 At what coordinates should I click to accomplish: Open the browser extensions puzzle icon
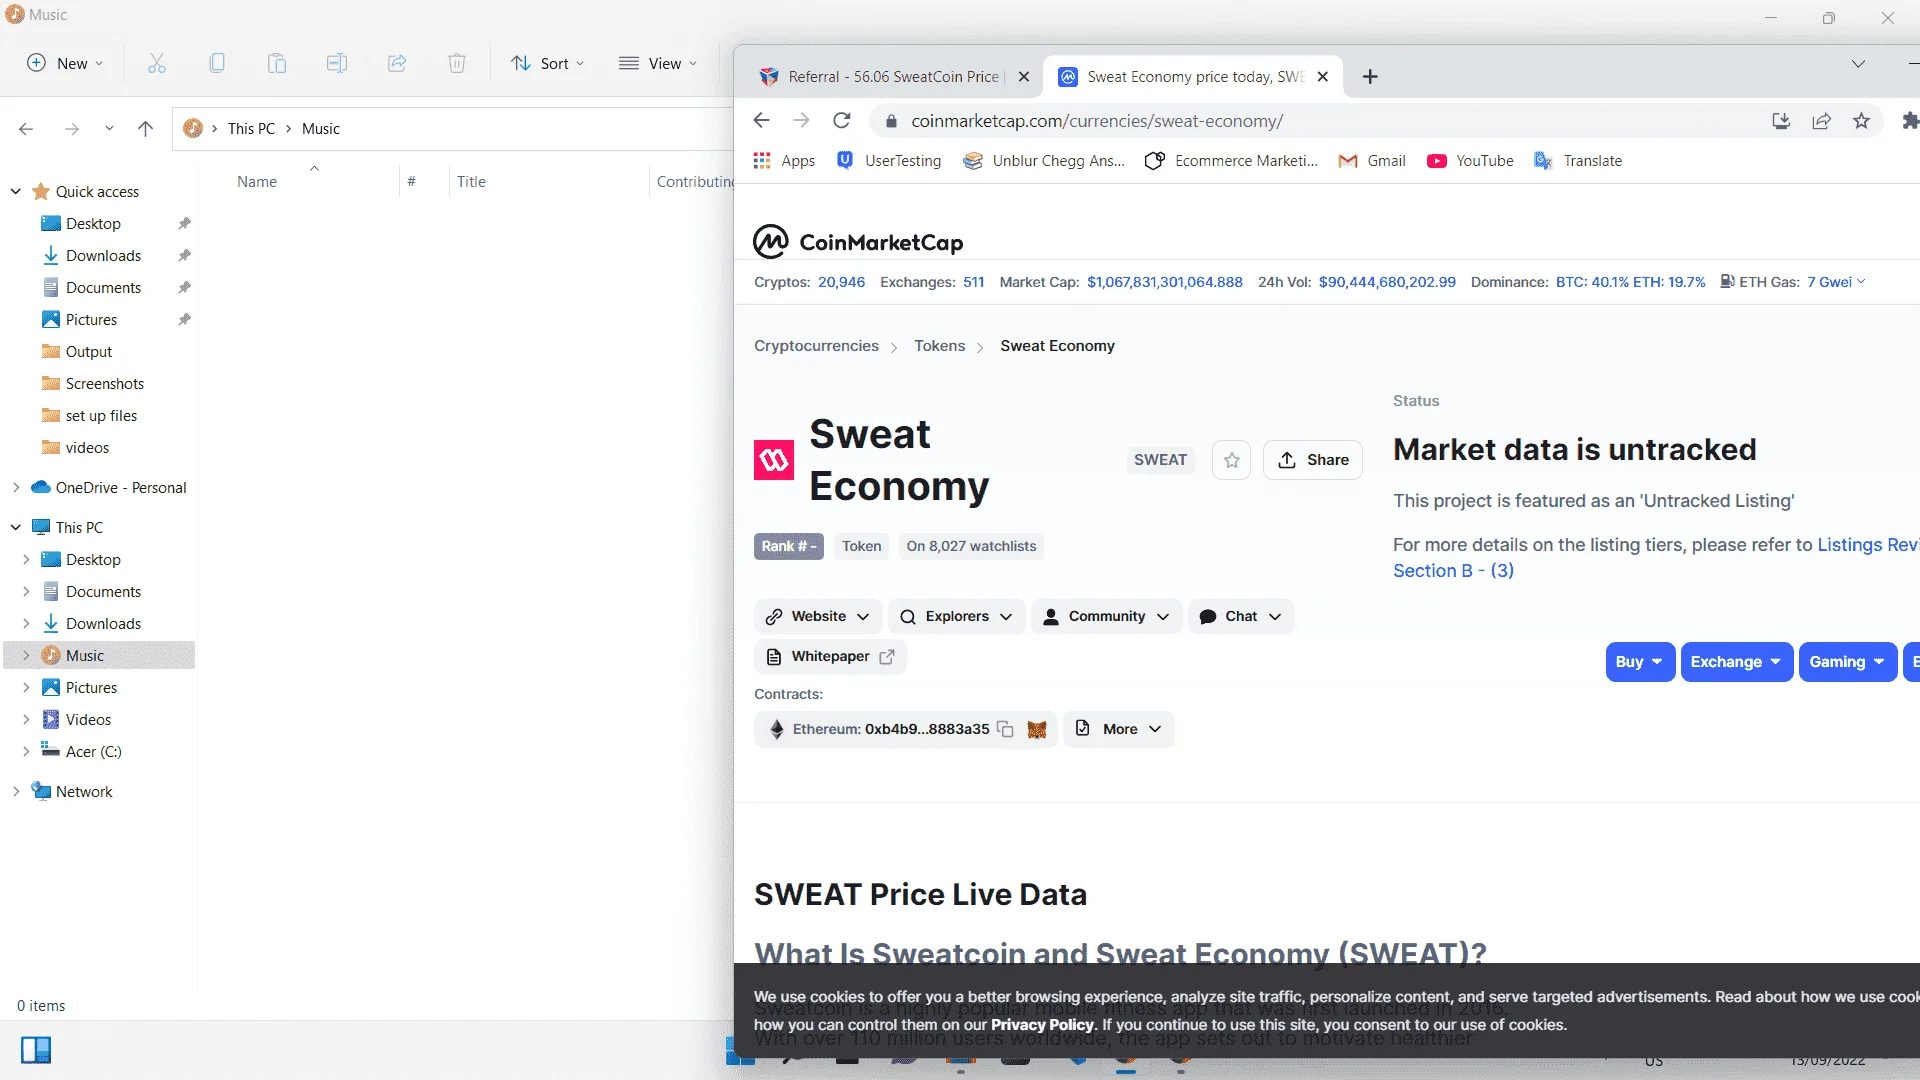click(1910, 121)
